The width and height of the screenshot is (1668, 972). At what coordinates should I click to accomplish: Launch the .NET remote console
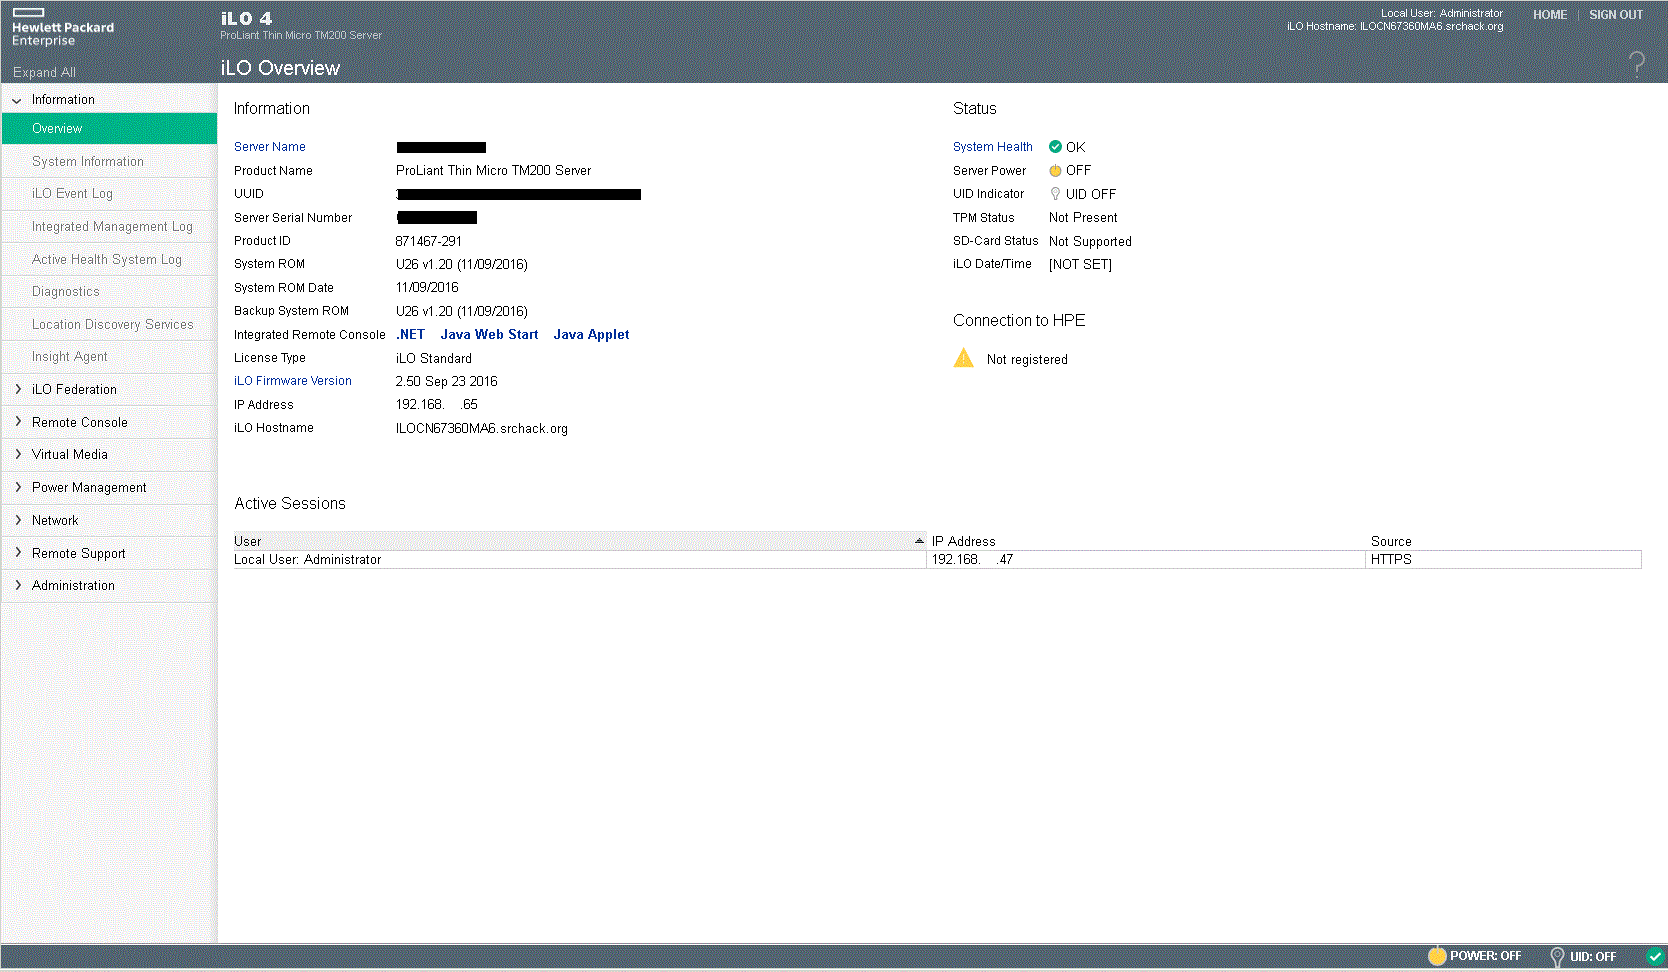(x=411, y=335)
